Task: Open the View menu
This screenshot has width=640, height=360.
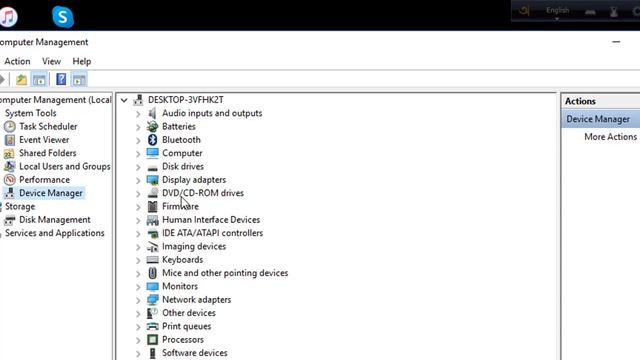Action: (51, 61)
